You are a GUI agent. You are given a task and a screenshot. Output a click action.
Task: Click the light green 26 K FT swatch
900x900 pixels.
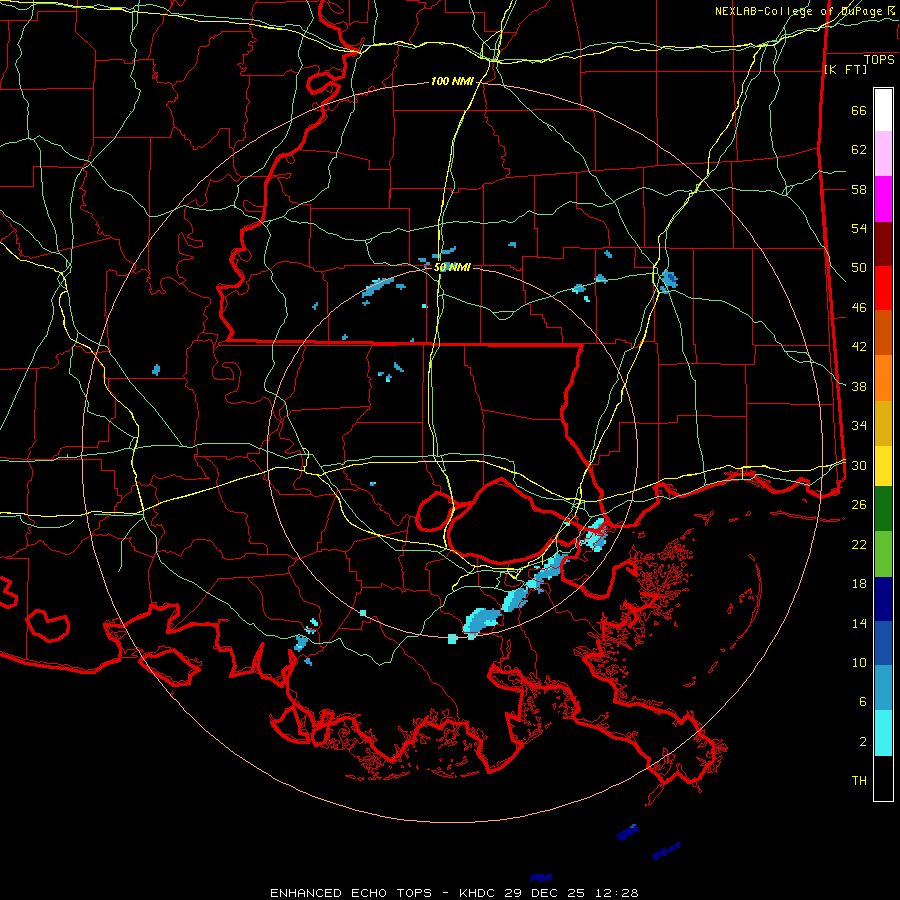point(883,554)
